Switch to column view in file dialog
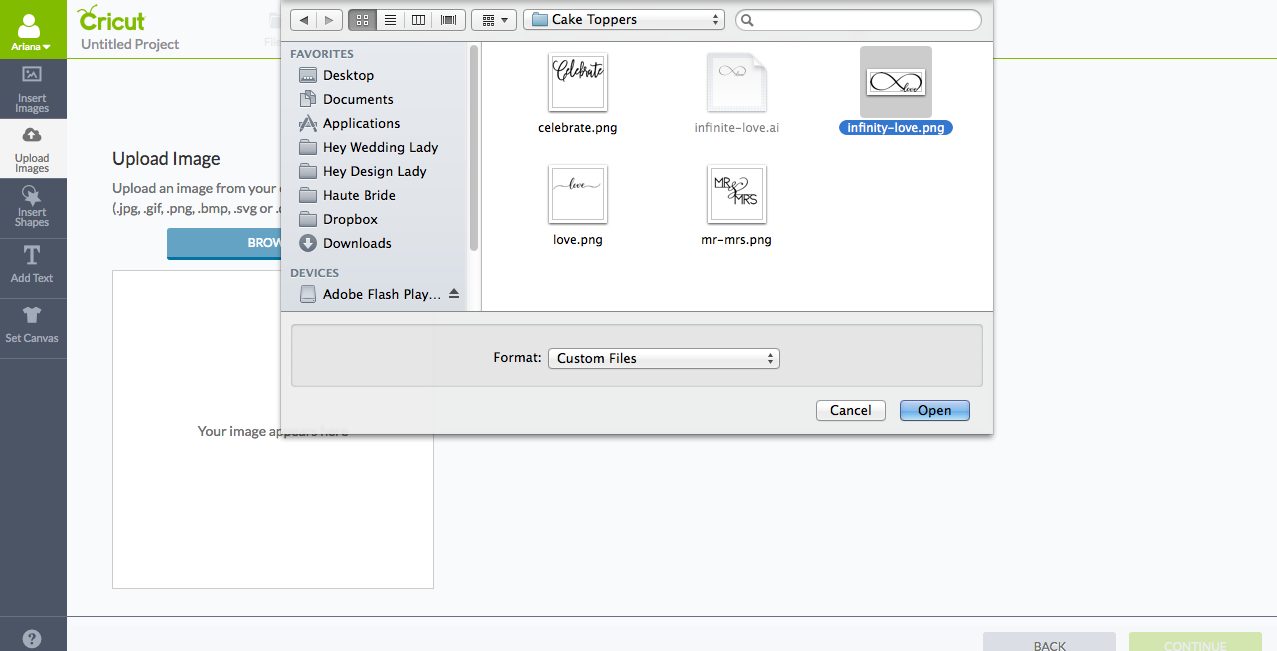The image size is (1277, 651). pyautogui.click(x=419, y=20)
